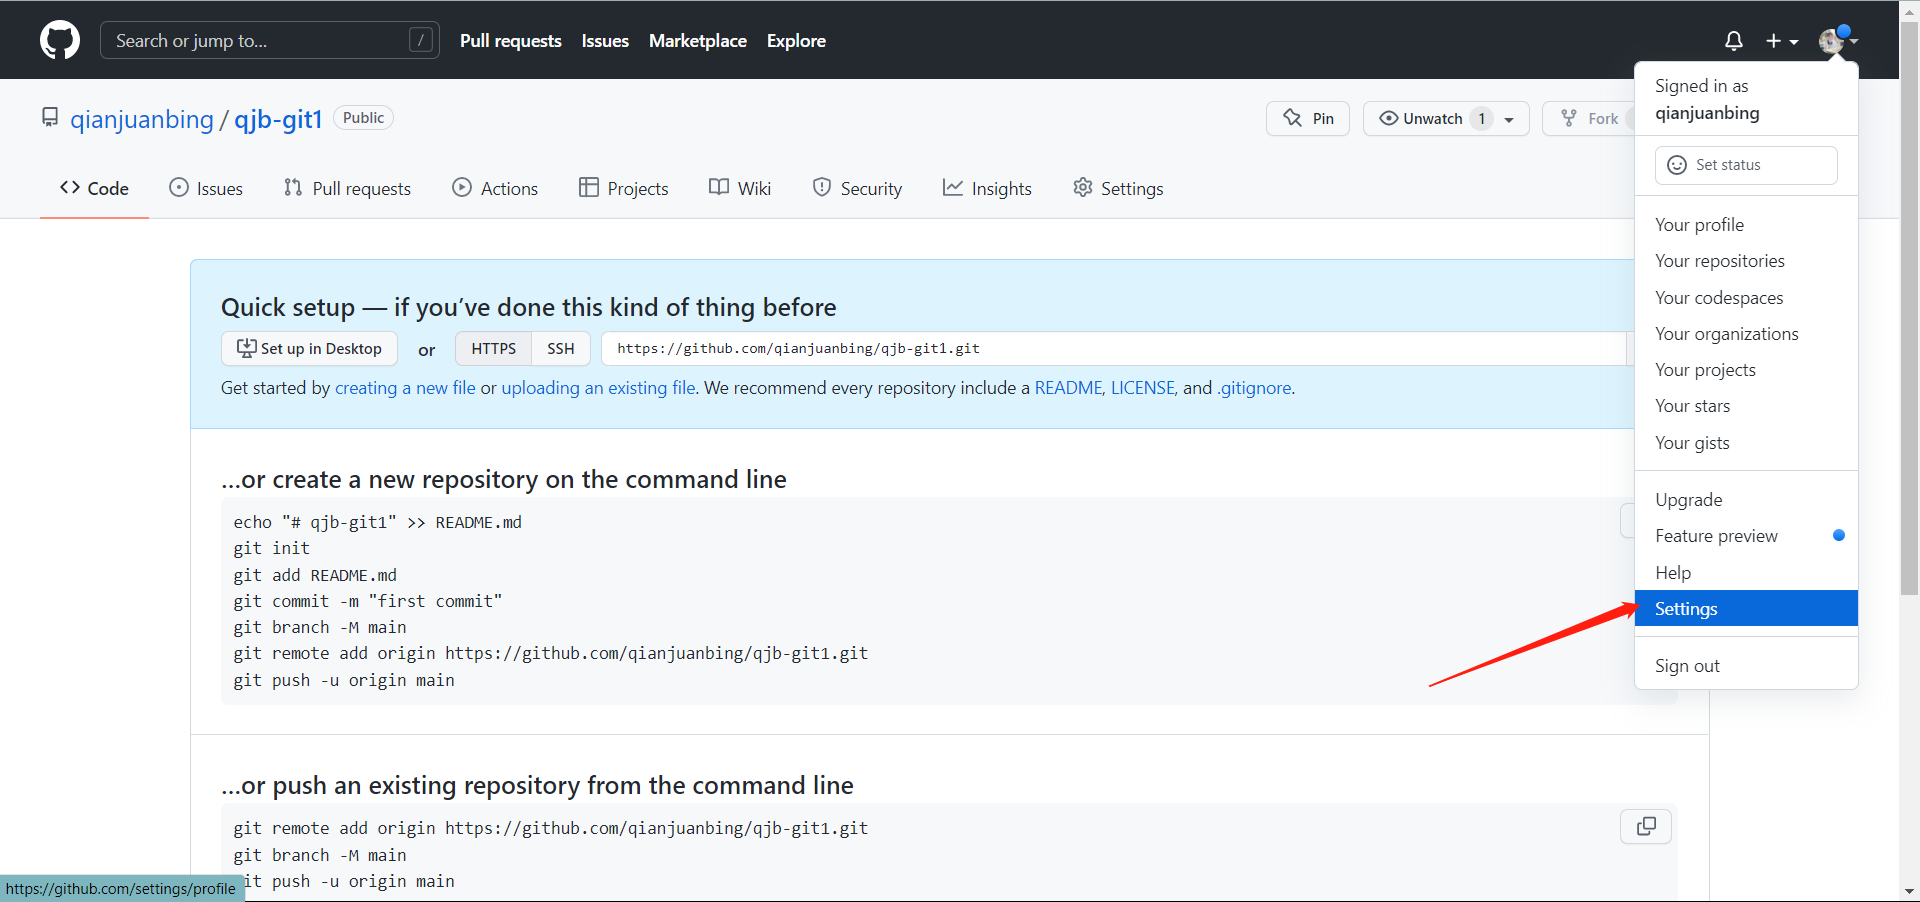The image size is (1920, 902).
Task: Open the Issues repository tab
Action: pyautogui.click(x=206, y=188)
